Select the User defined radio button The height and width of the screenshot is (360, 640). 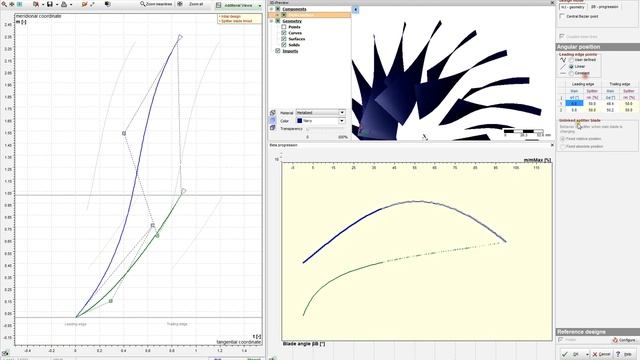pos(571,60)
